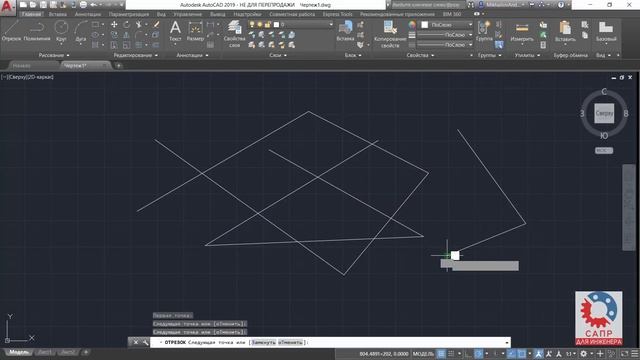Select the Текст (Text) tool
640x360 pixels.
(175, 31)
